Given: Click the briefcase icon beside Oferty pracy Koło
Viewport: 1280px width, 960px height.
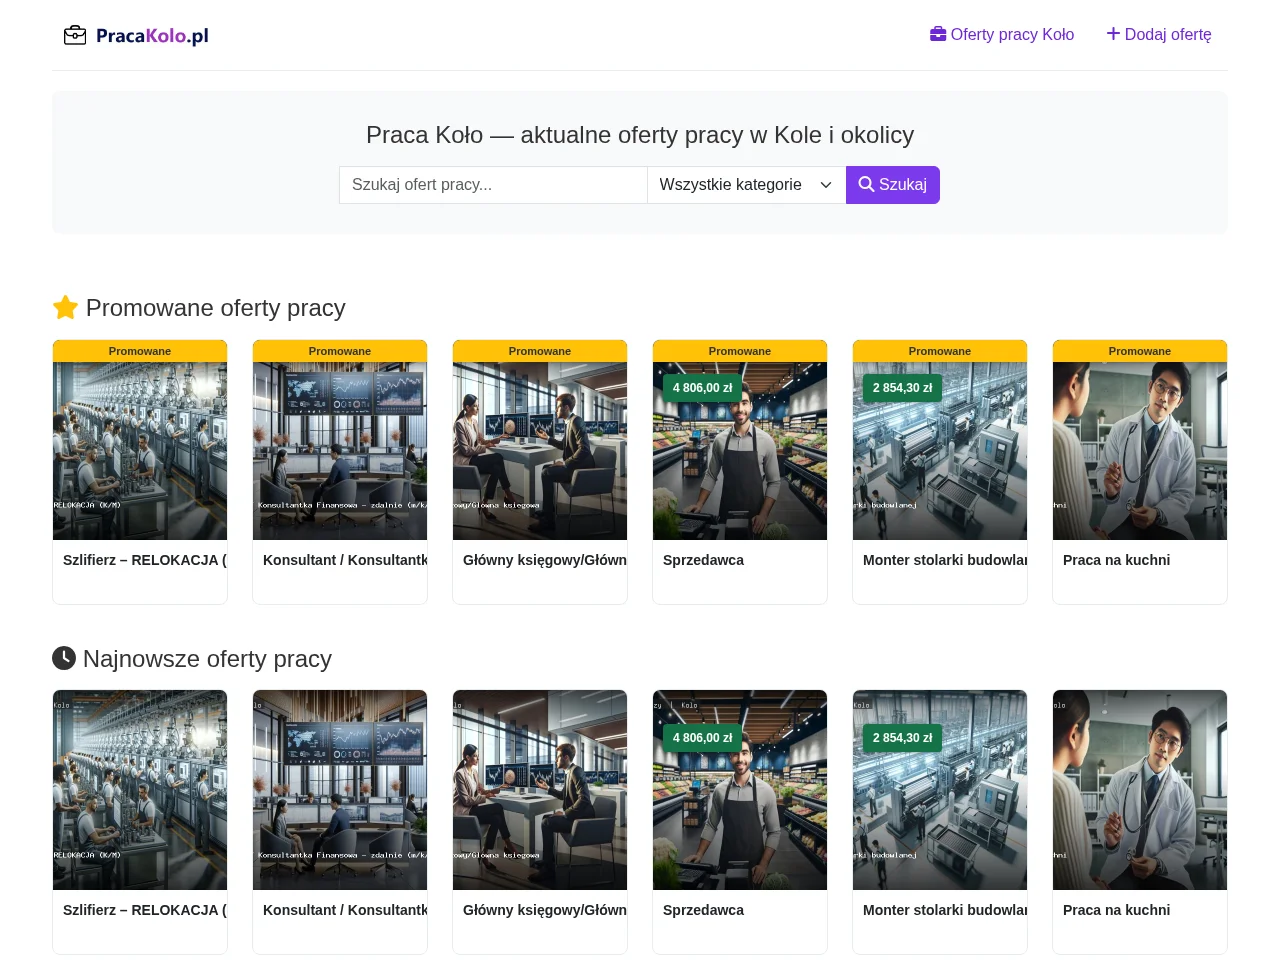Looking at the screenshot, I should [938, 34].
